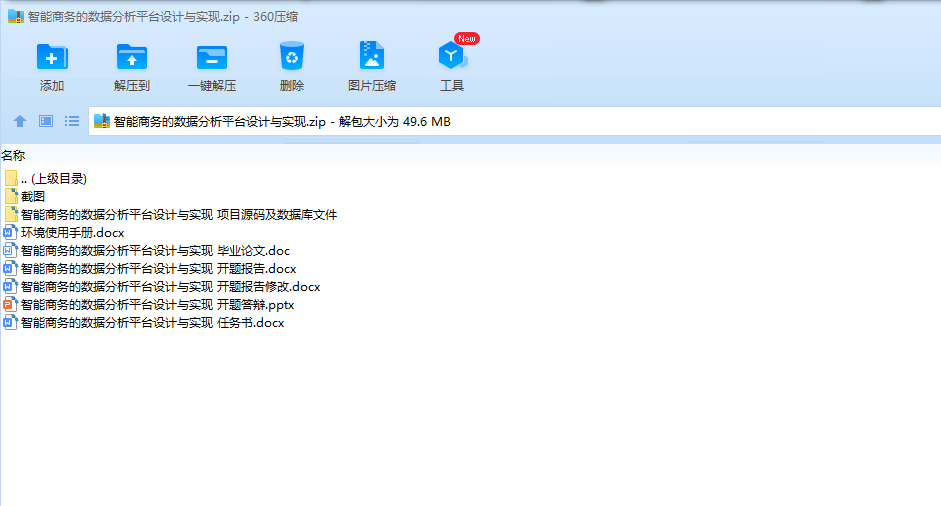941x506 pixels.
Task: Click the 一键解压 one-click extract icon
Action: tap(212, 58)
